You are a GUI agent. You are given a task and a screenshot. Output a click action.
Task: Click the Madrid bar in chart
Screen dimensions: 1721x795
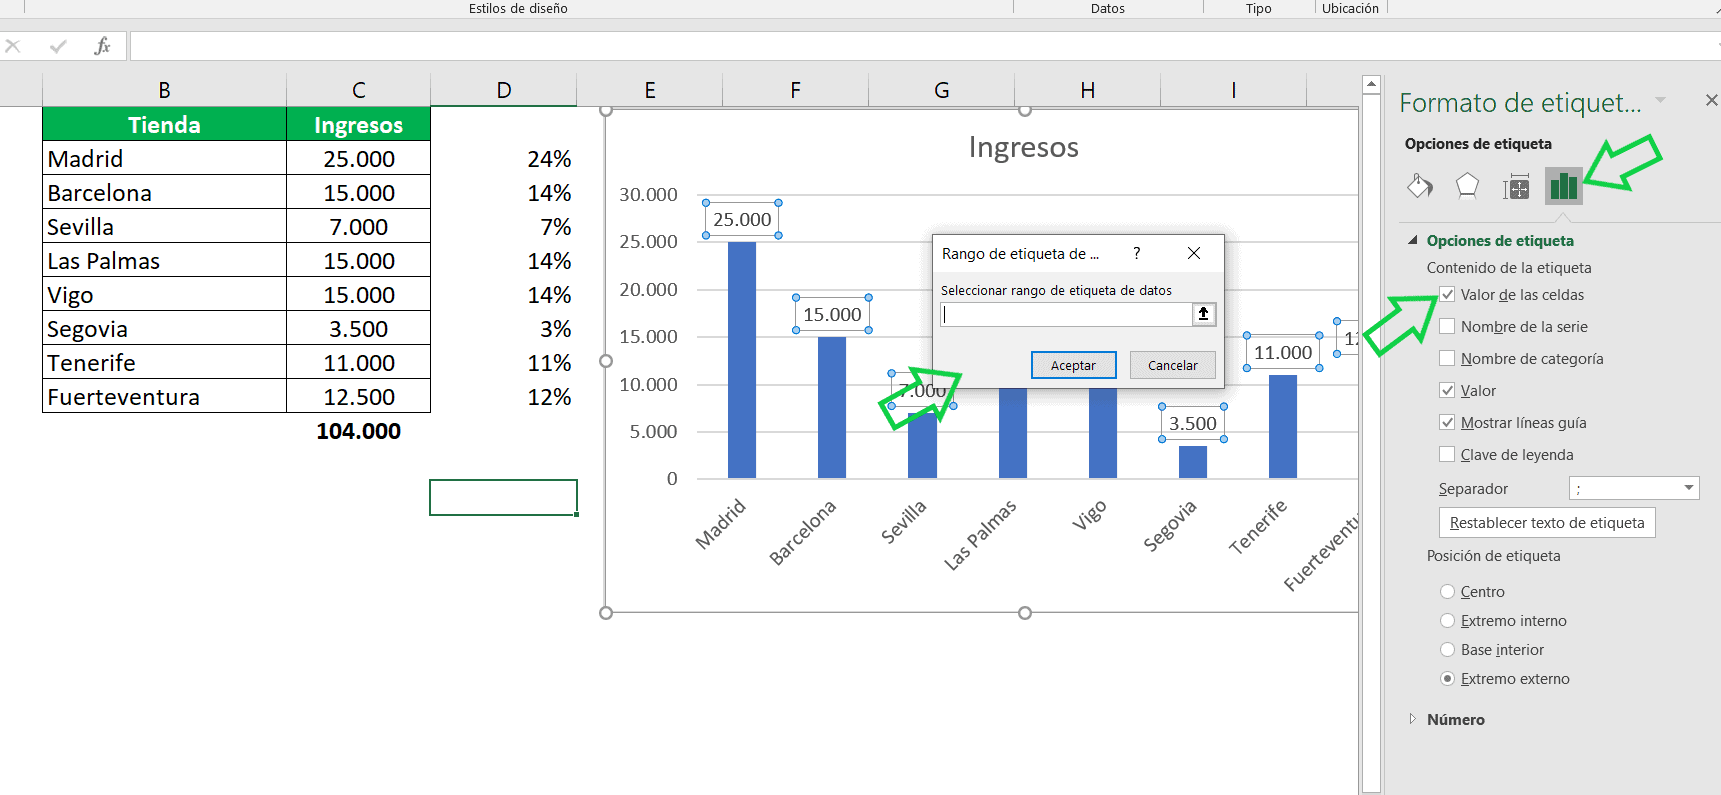pyautogui.click(x=742, y=360)
